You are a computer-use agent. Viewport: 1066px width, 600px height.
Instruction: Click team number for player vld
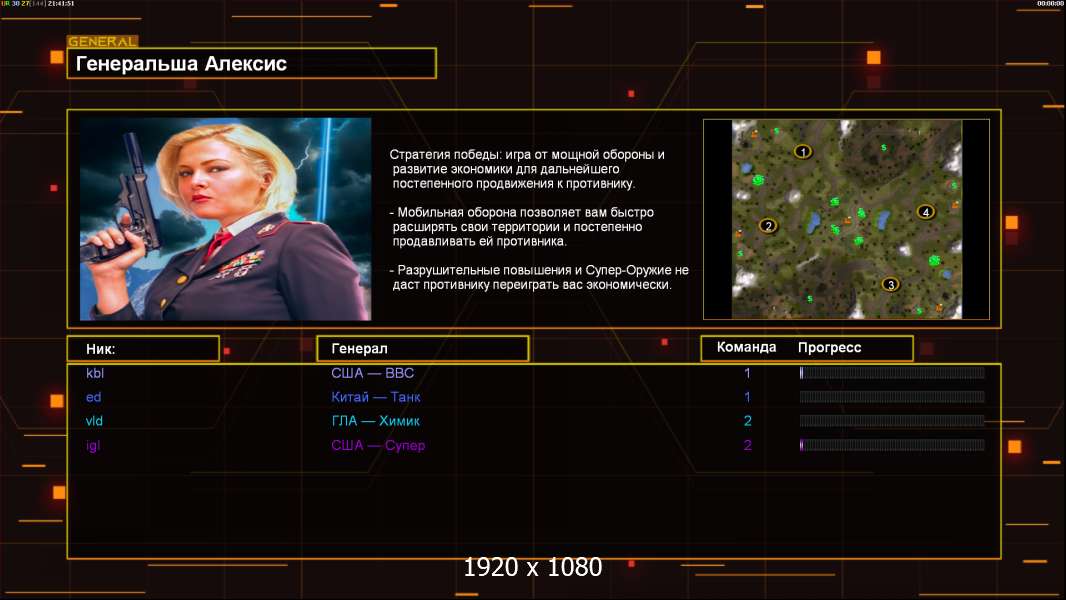click(747, 421)
